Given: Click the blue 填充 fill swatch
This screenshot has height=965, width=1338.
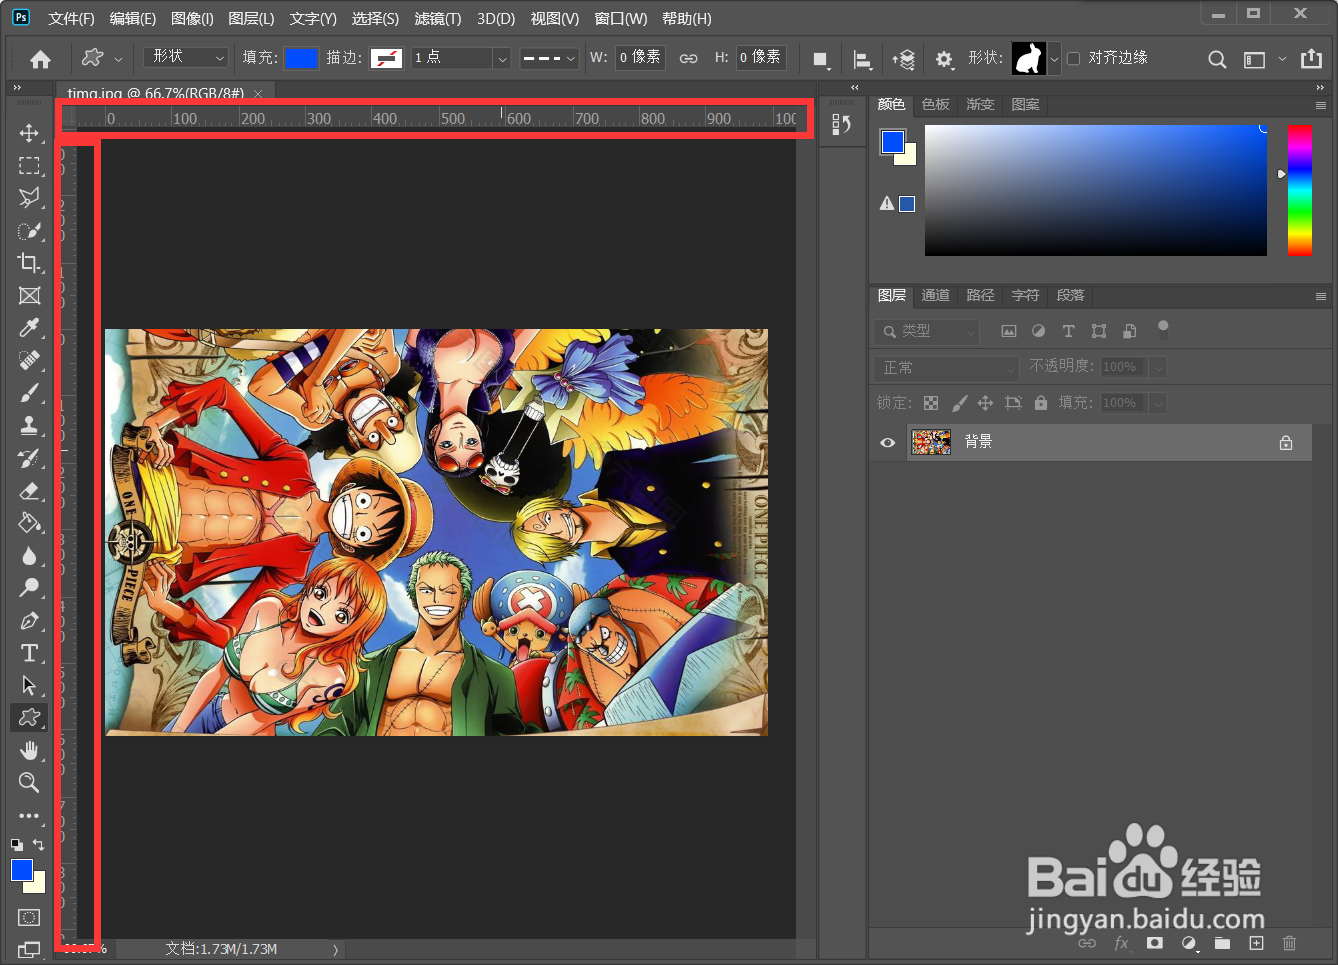Looking at the screenshot, I should coord(301,58).
